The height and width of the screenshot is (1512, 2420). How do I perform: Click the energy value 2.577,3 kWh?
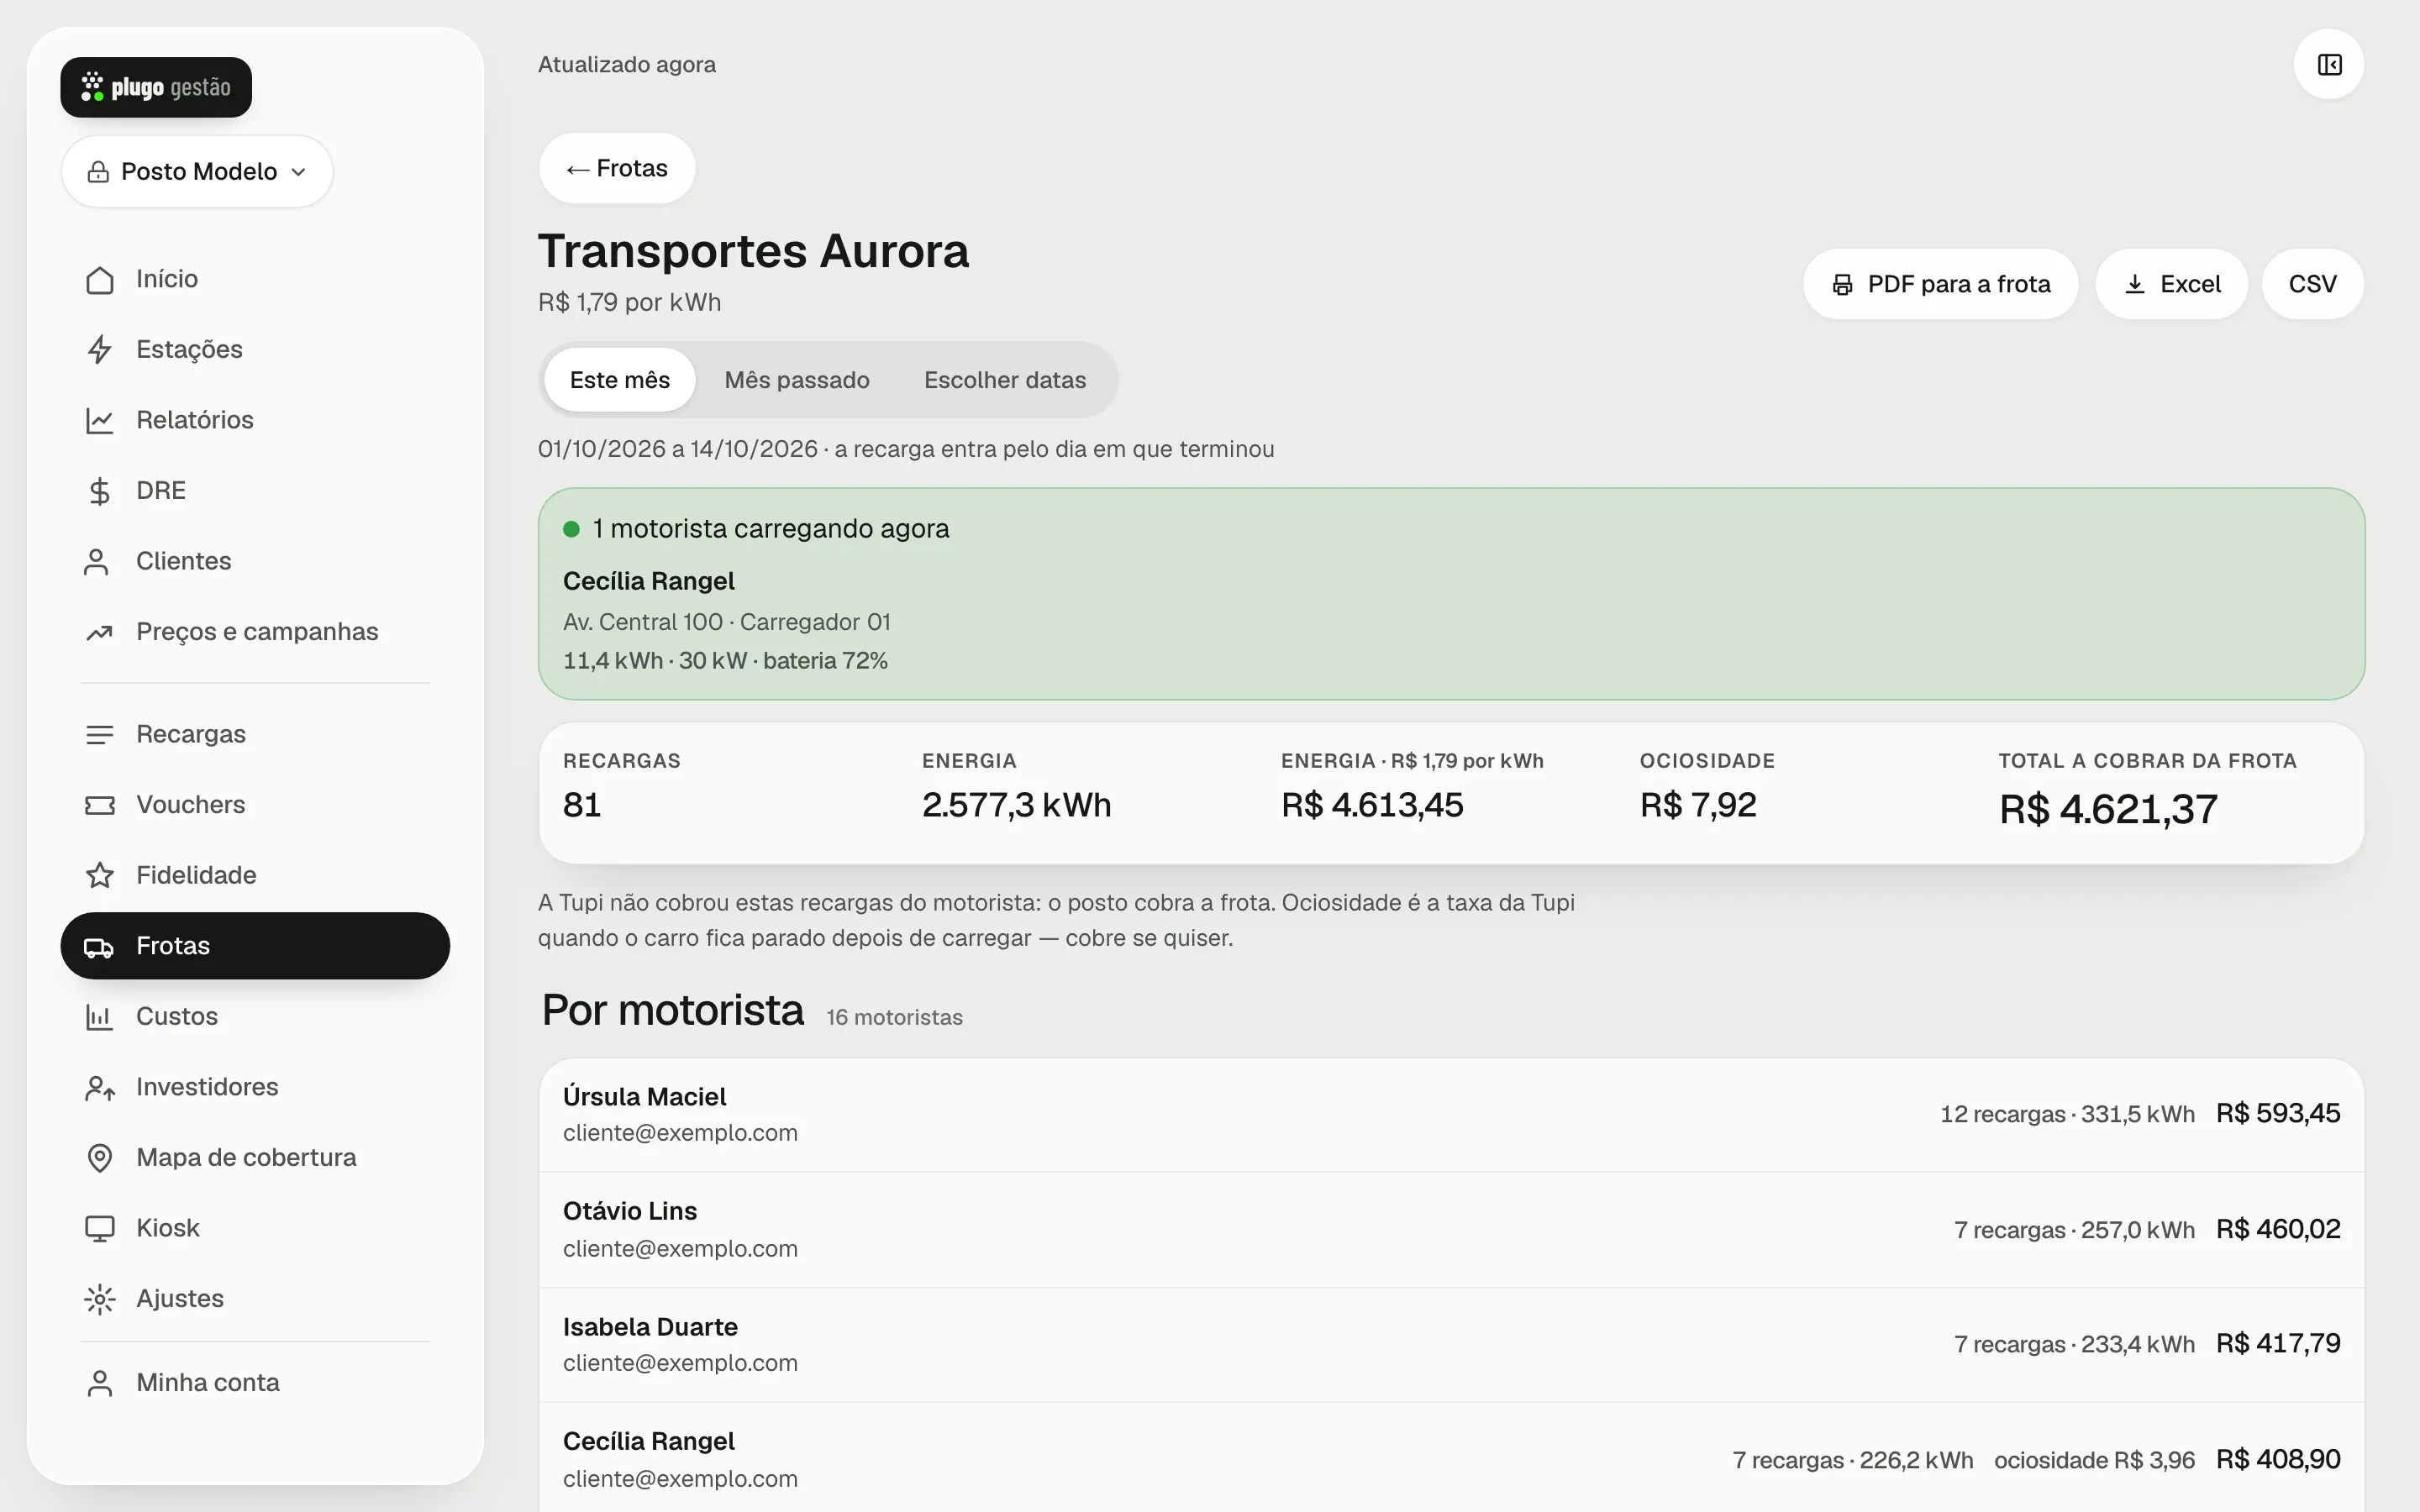(1016, 805)
